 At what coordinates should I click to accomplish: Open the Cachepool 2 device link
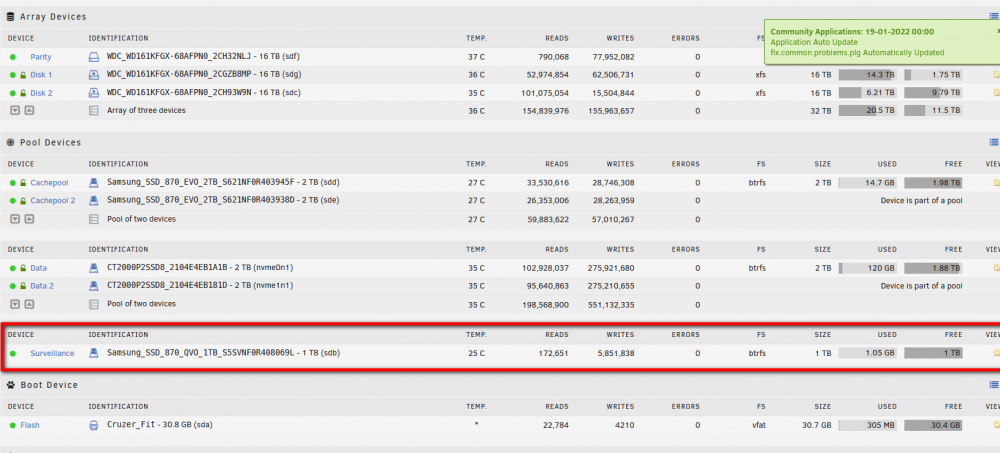pyautogui.click(x=52, y=200)
